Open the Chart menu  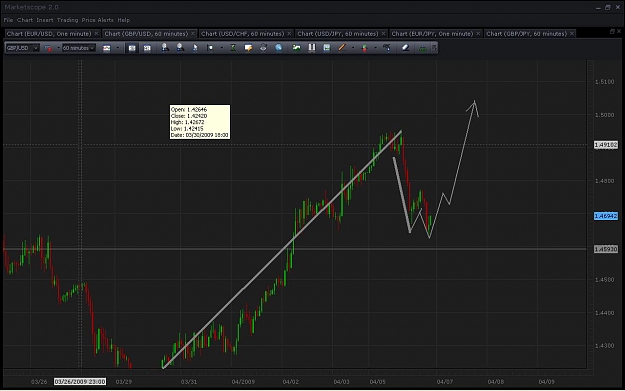25,20
